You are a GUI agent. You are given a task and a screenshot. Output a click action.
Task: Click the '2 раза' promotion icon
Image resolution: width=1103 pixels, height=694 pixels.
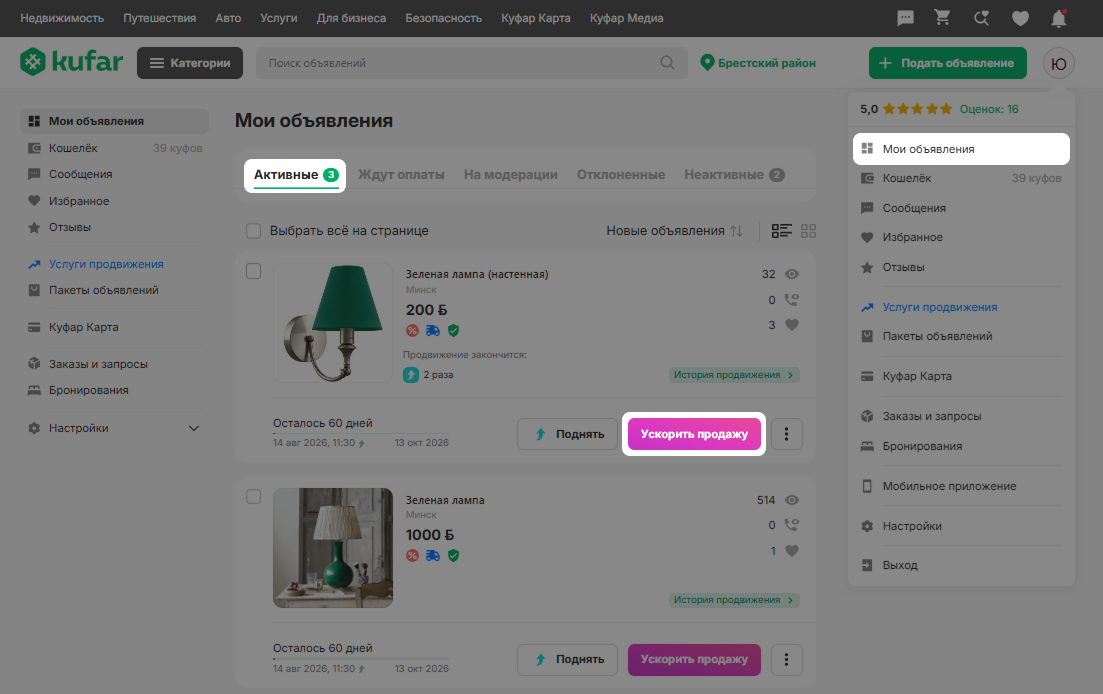coord(411,375)
